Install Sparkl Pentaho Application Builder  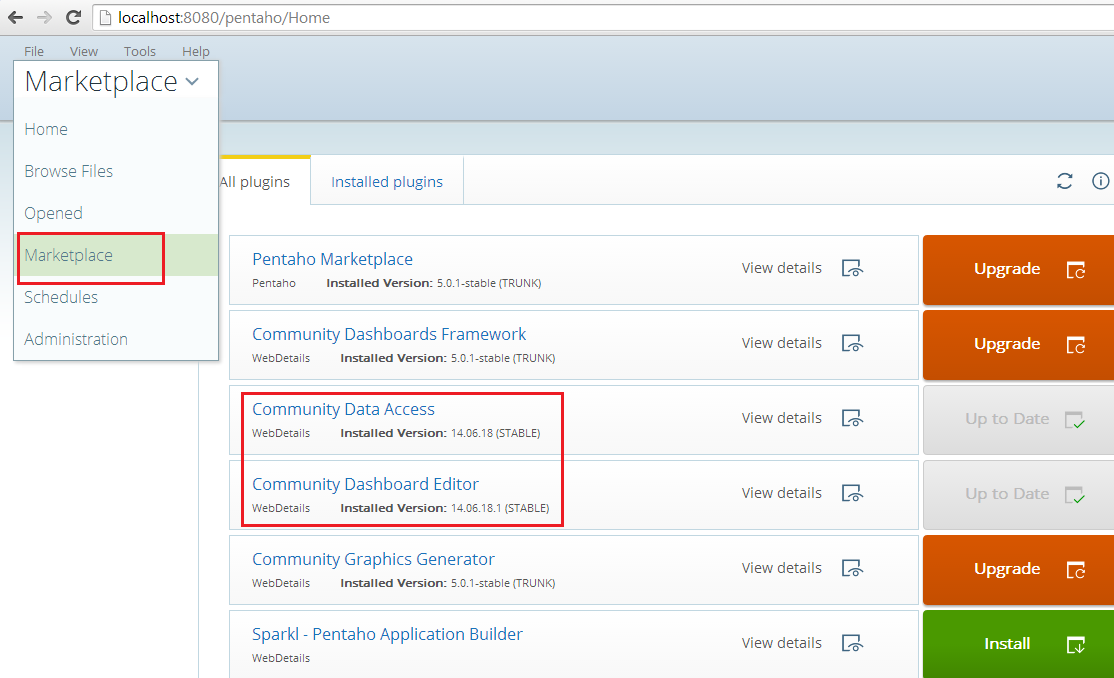click(1017, 644)
